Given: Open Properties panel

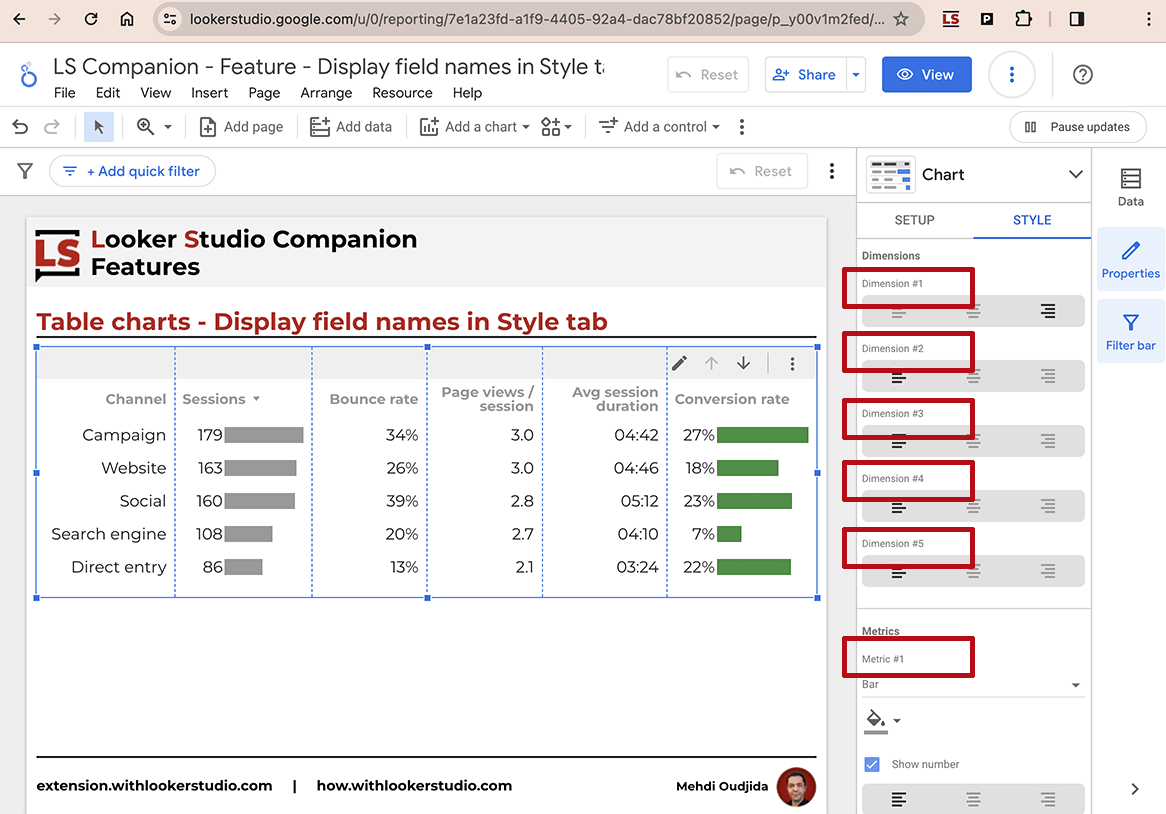Looking at the screenshot, I should pos(1130,261).
